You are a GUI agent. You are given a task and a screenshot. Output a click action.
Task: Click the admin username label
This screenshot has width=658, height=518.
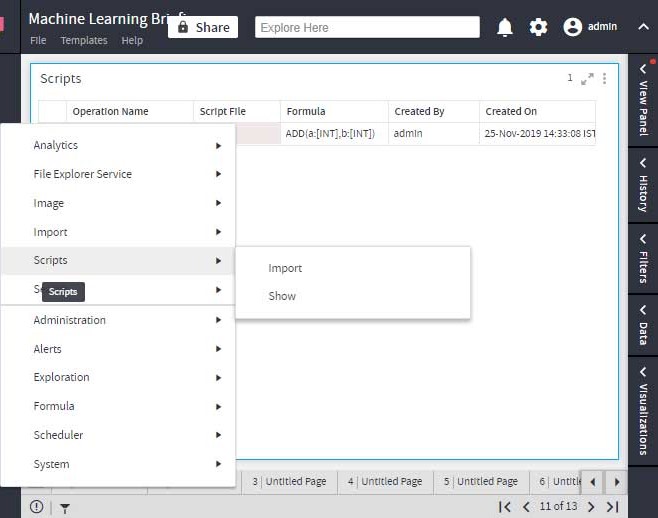[602, 27]
